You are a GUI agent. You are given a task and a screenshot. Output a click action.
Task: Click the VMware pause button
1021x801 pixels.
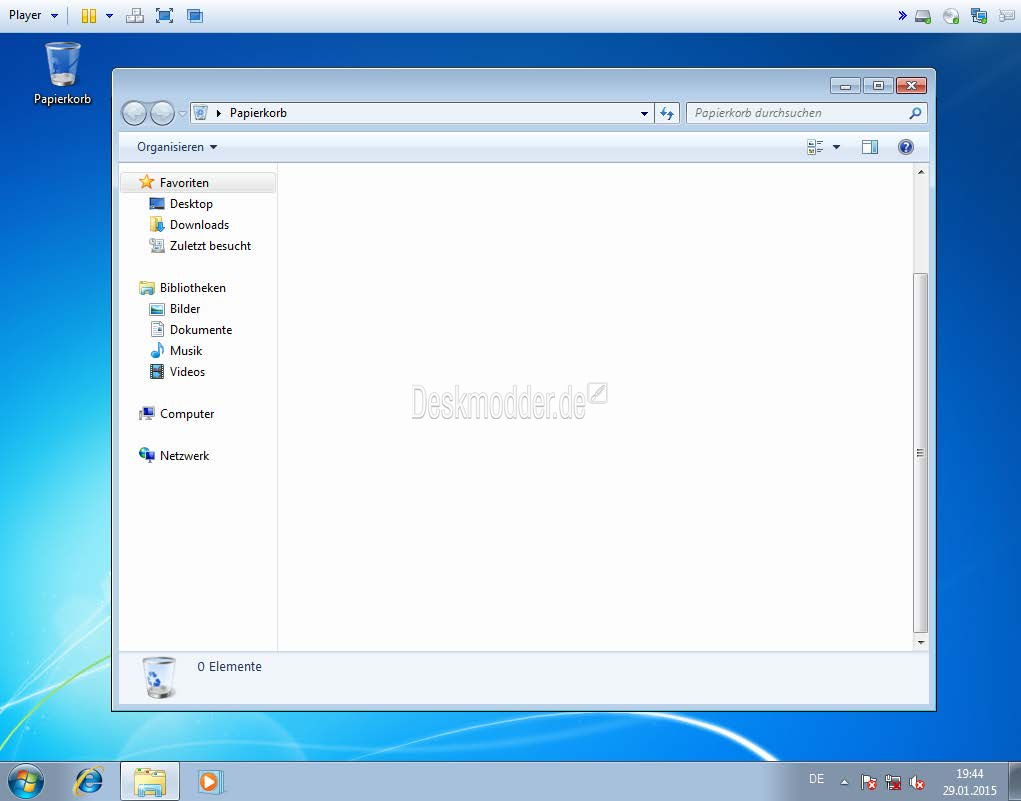coord(89,16)
